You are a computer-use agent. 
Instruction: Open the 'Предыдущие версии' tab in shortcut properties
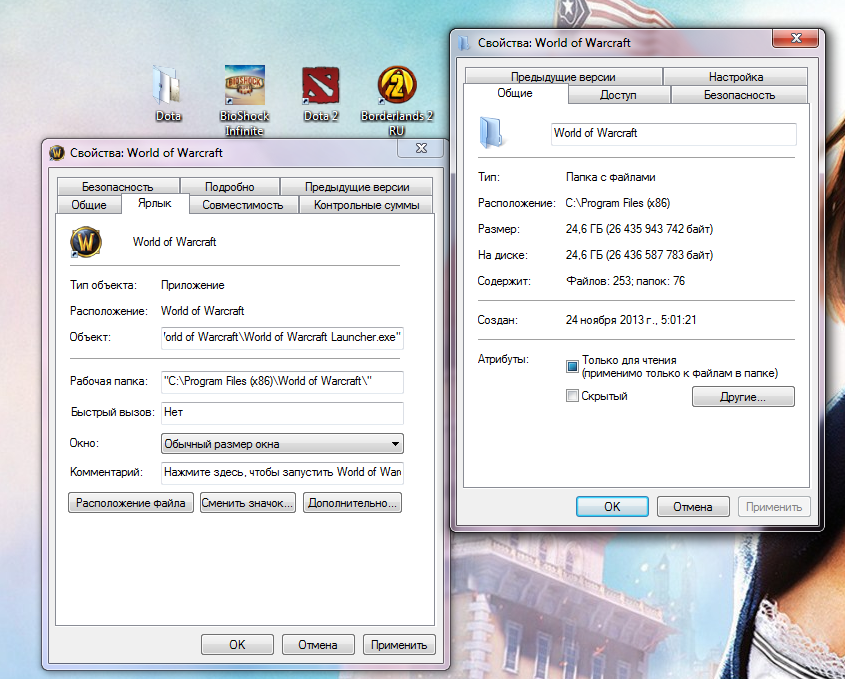(x=357, y=186)
